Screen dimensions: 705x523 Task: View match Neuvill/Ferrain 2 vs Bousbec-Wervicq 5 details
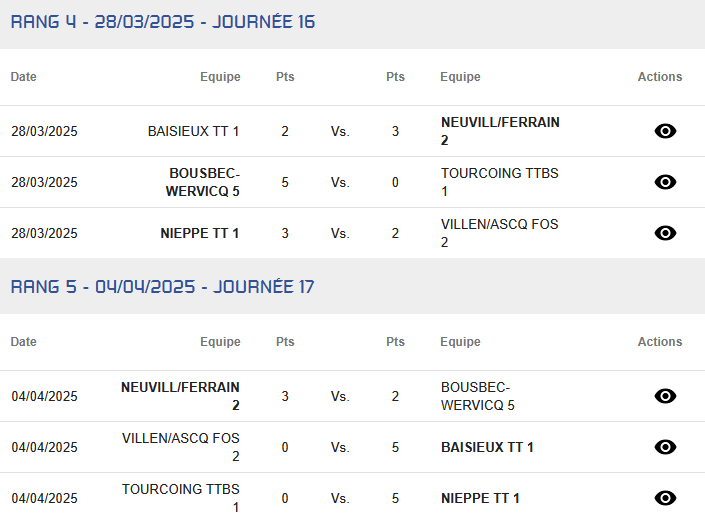point(665,396)
